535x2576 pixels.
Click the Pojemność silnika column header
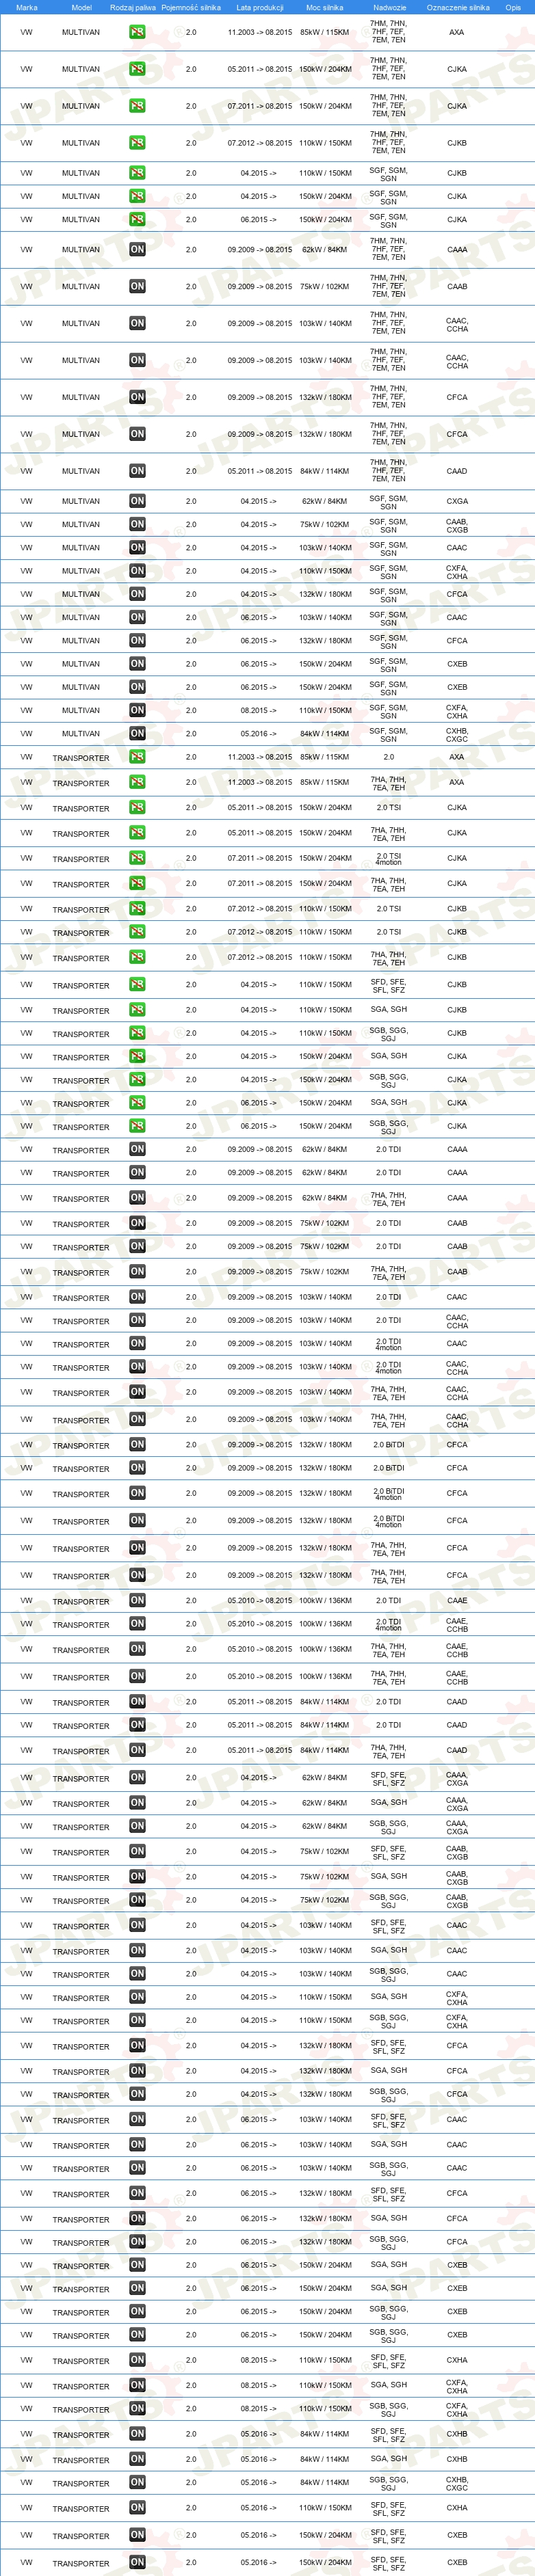191,7
